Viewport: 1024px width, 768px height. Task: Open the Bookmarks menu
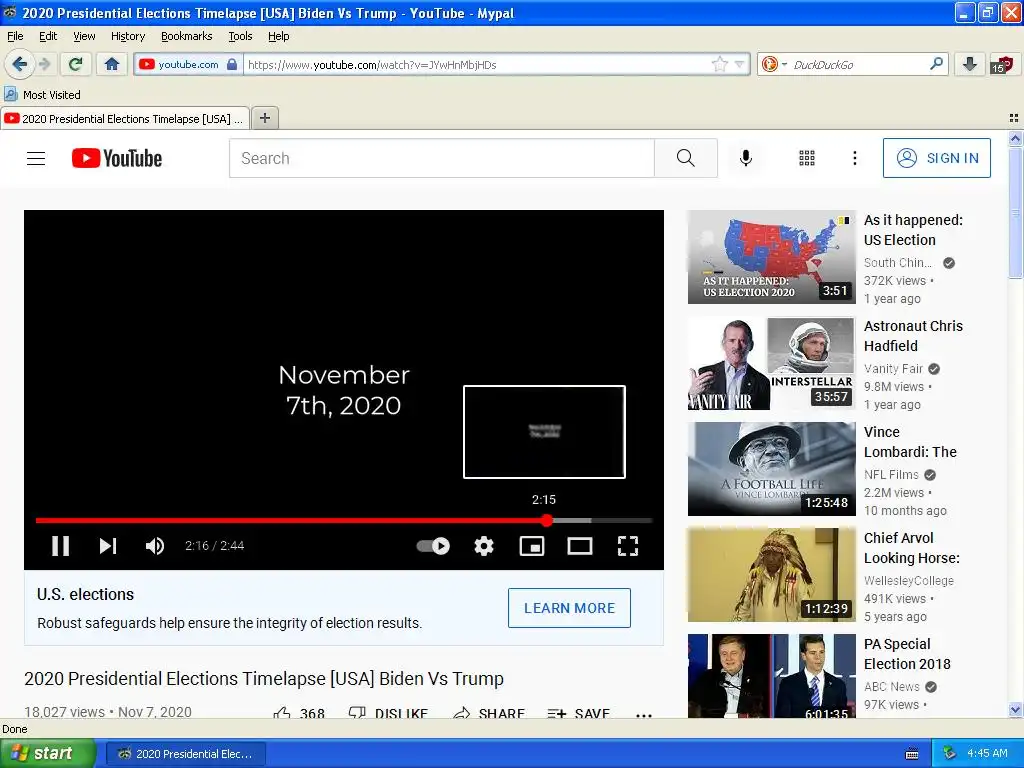(x=187, y=36)
